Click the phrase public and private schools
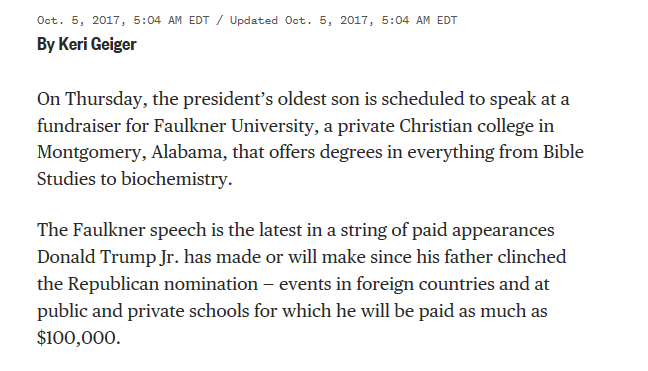The width and height of the screenshot is (648, 371). 143,311
